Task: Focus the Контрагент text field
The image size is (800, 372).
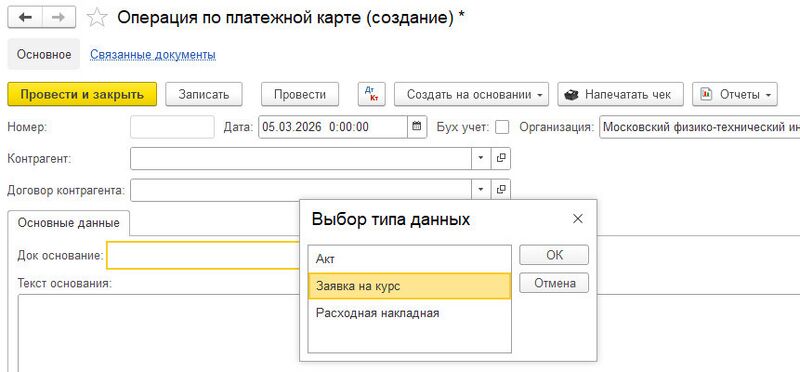Action: 301,158
